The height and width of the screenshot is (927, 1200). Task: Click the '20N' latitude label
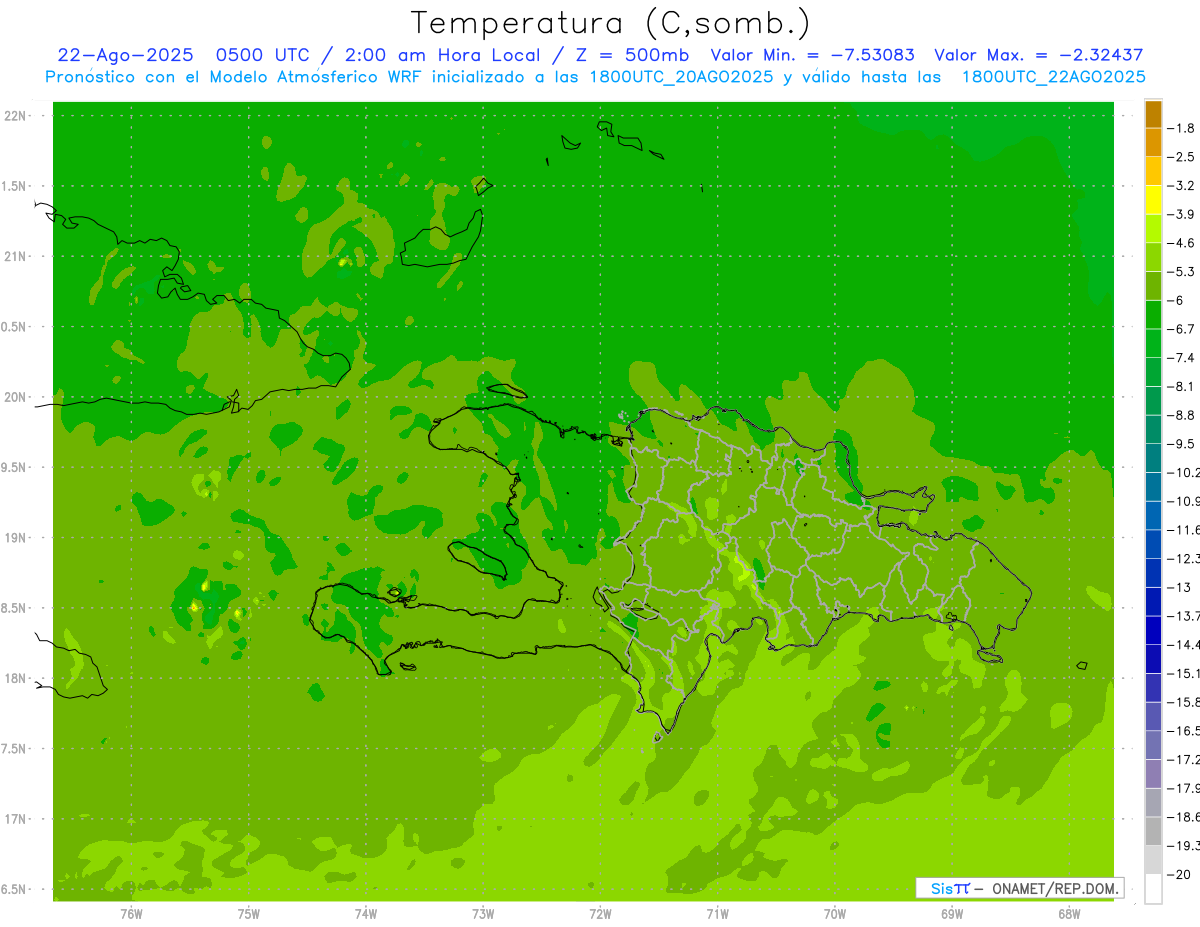click(x=15, y=397)
